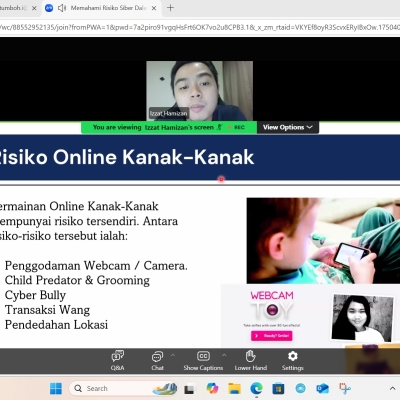The image size is (400, 400).
Task: Click the Zoom icon on the active tab
Action: click(x=49, y=8)
